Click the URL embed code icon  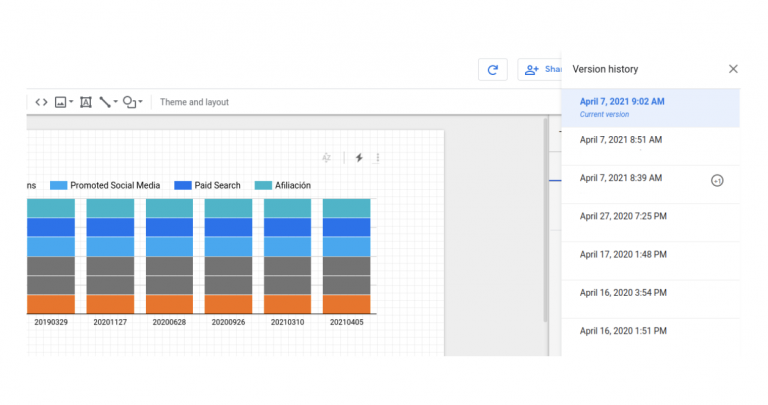pyautogui.click(x=41, y=102)
